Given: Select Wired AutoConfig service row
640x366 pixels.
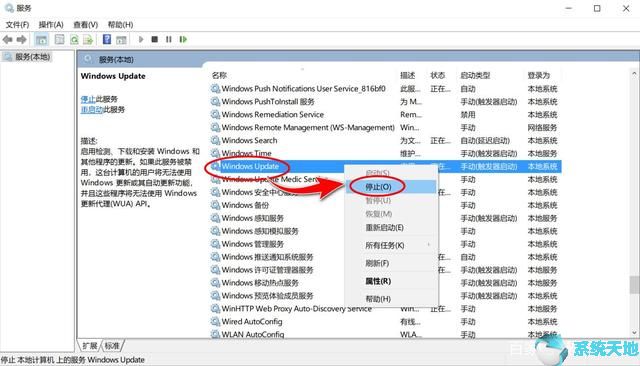Looking at the screenshot, I should point(386,322).
